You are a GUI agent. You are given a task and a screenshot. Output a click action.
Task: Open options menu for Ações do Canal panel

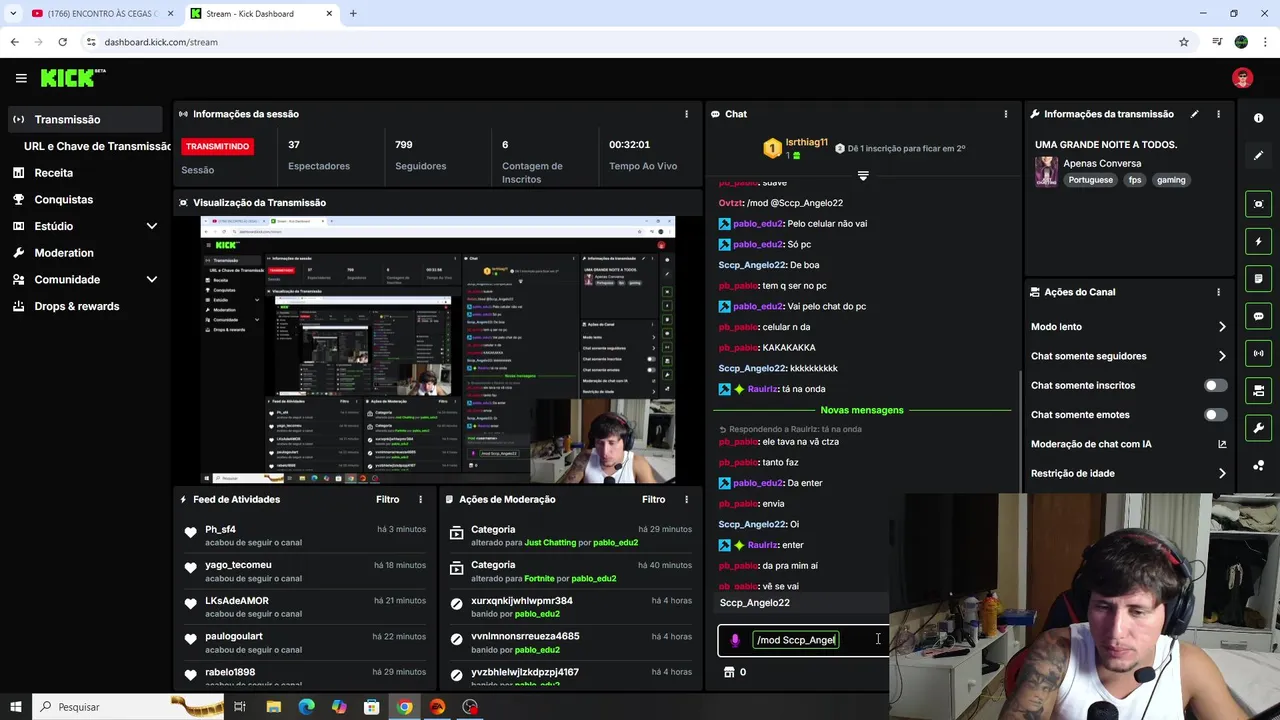tap(1218, 292)
